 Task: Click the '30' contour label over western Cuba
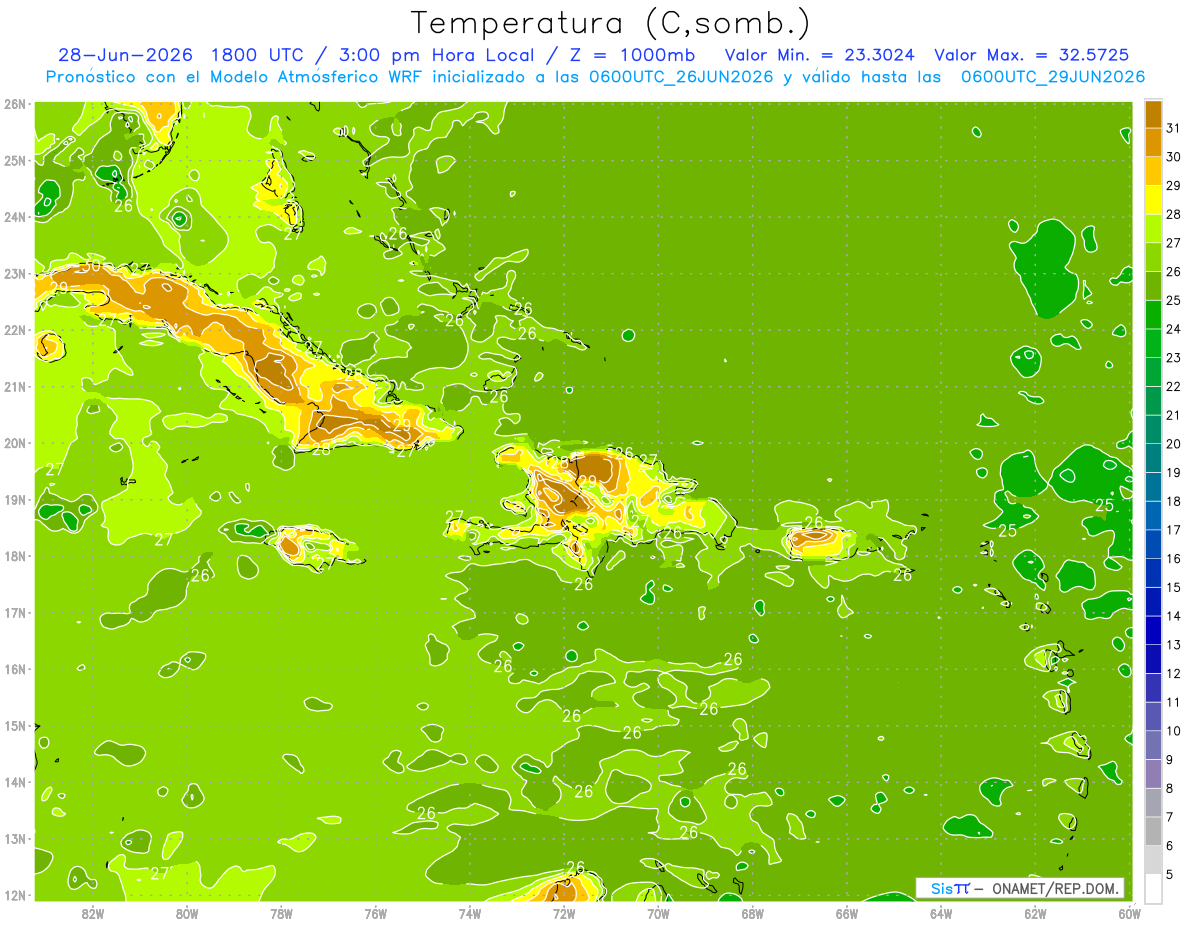[91, 266]
